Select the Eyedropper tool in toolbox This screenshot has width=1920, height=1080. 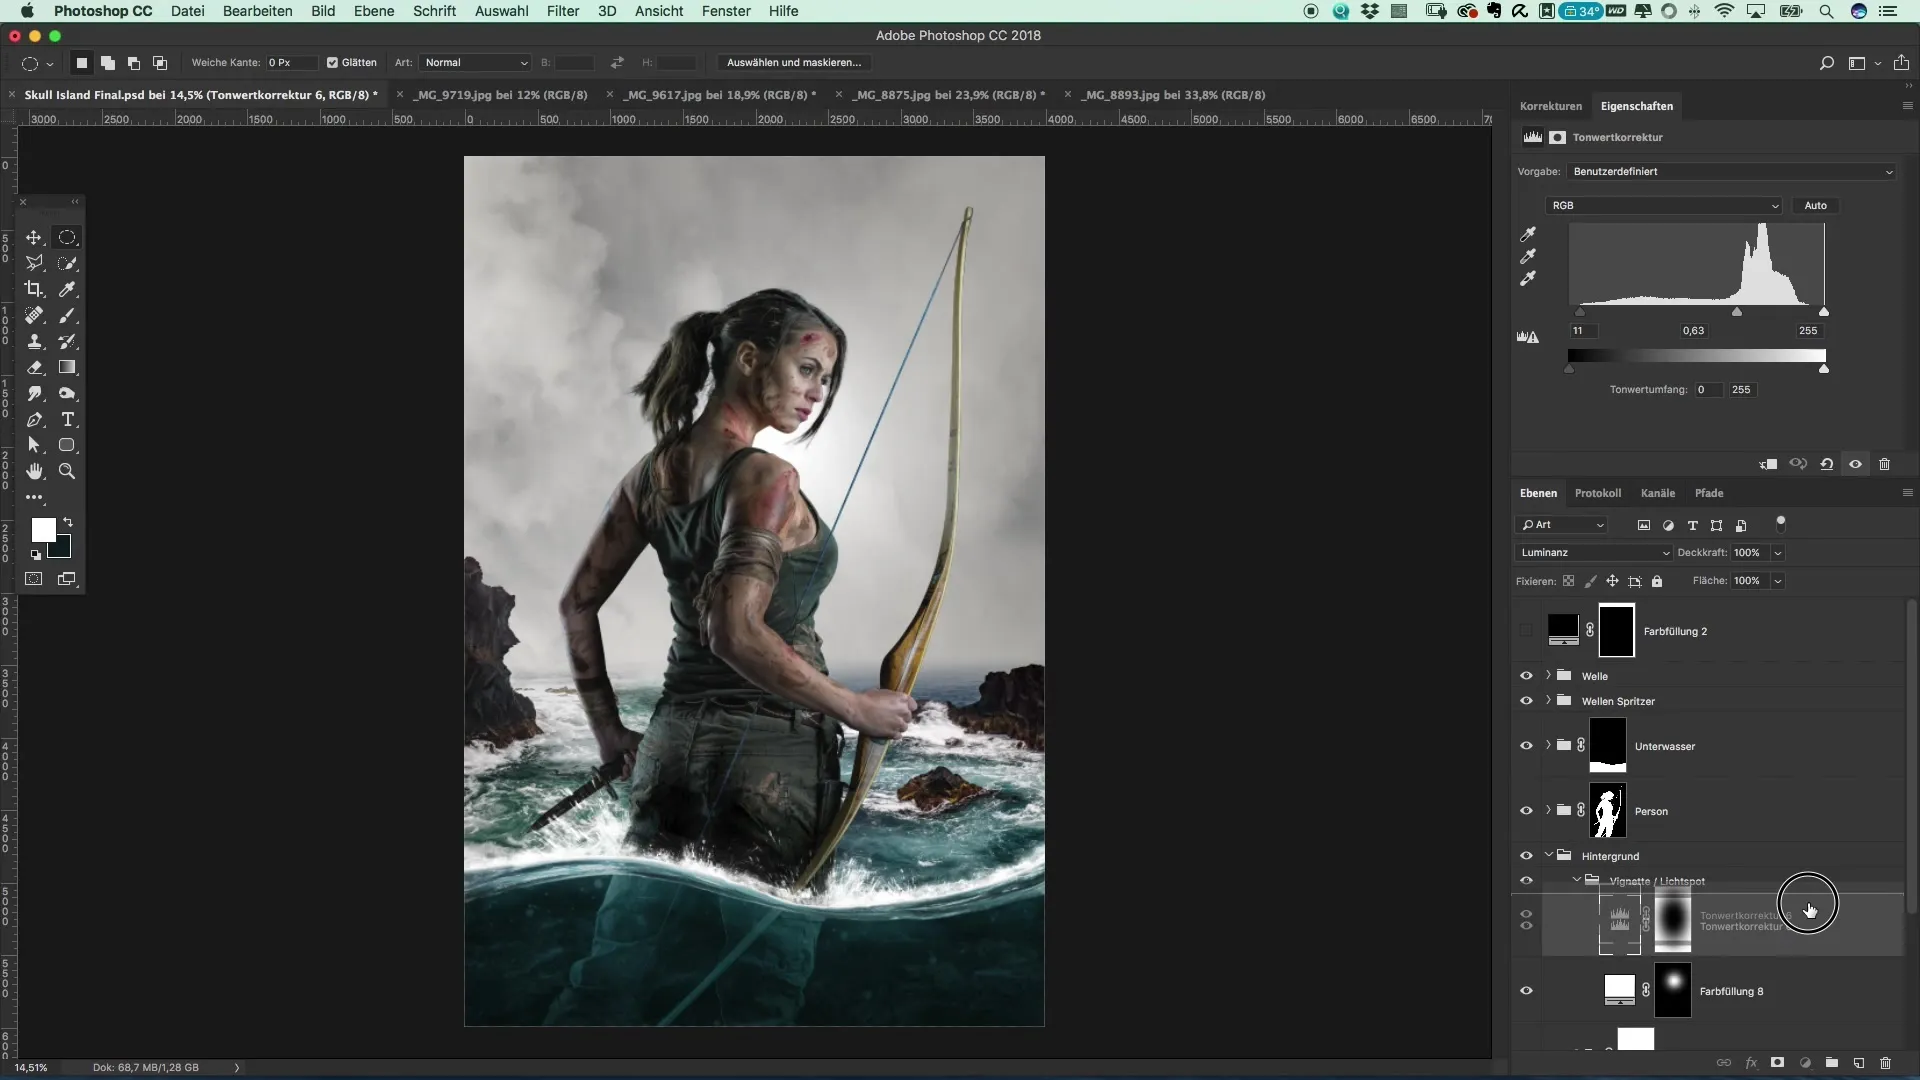tap(67, 289)
